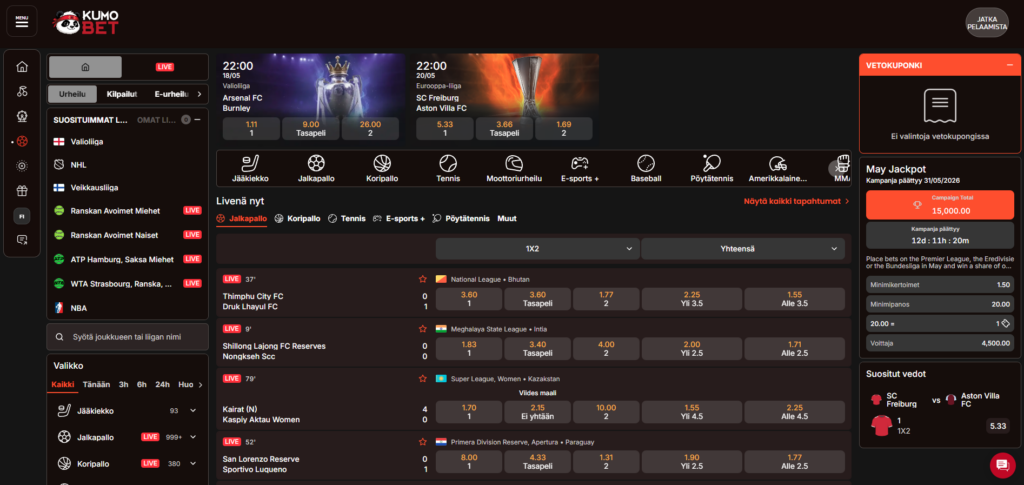Image resolution: width=1024 pixels, height=485 pixels.
Task: Switch to the E-urheilu tab
Action: 172,94
